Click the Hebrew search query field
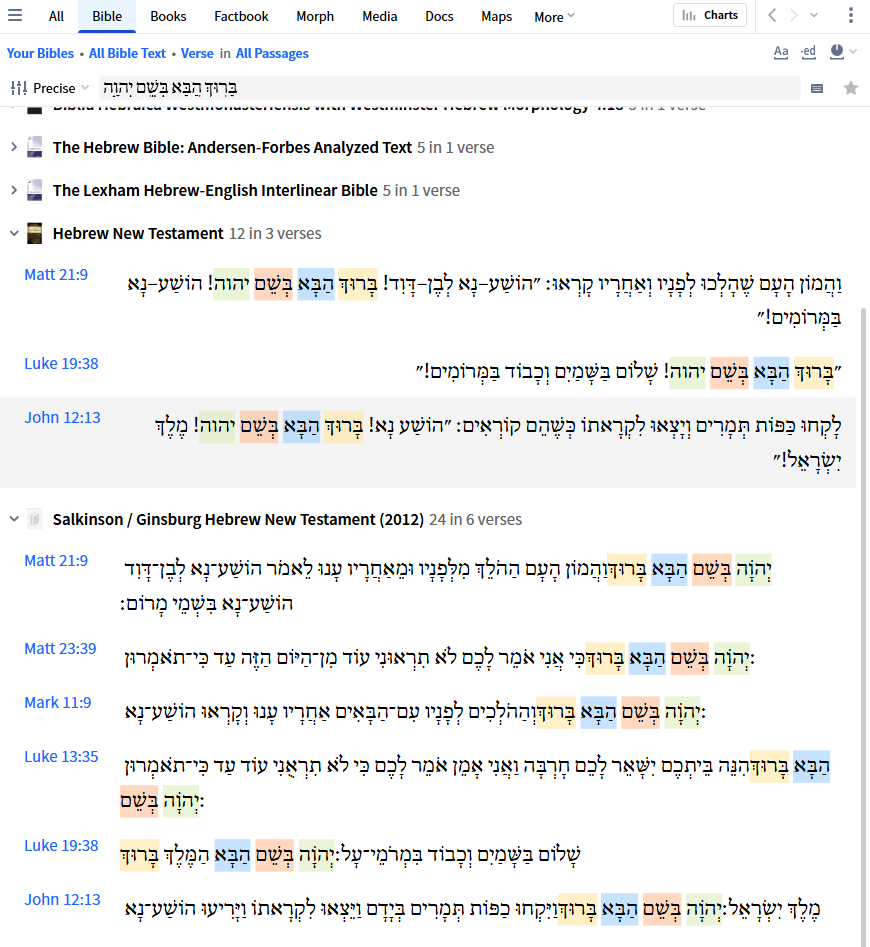This screenshot has width=870, height=947. 450,88
